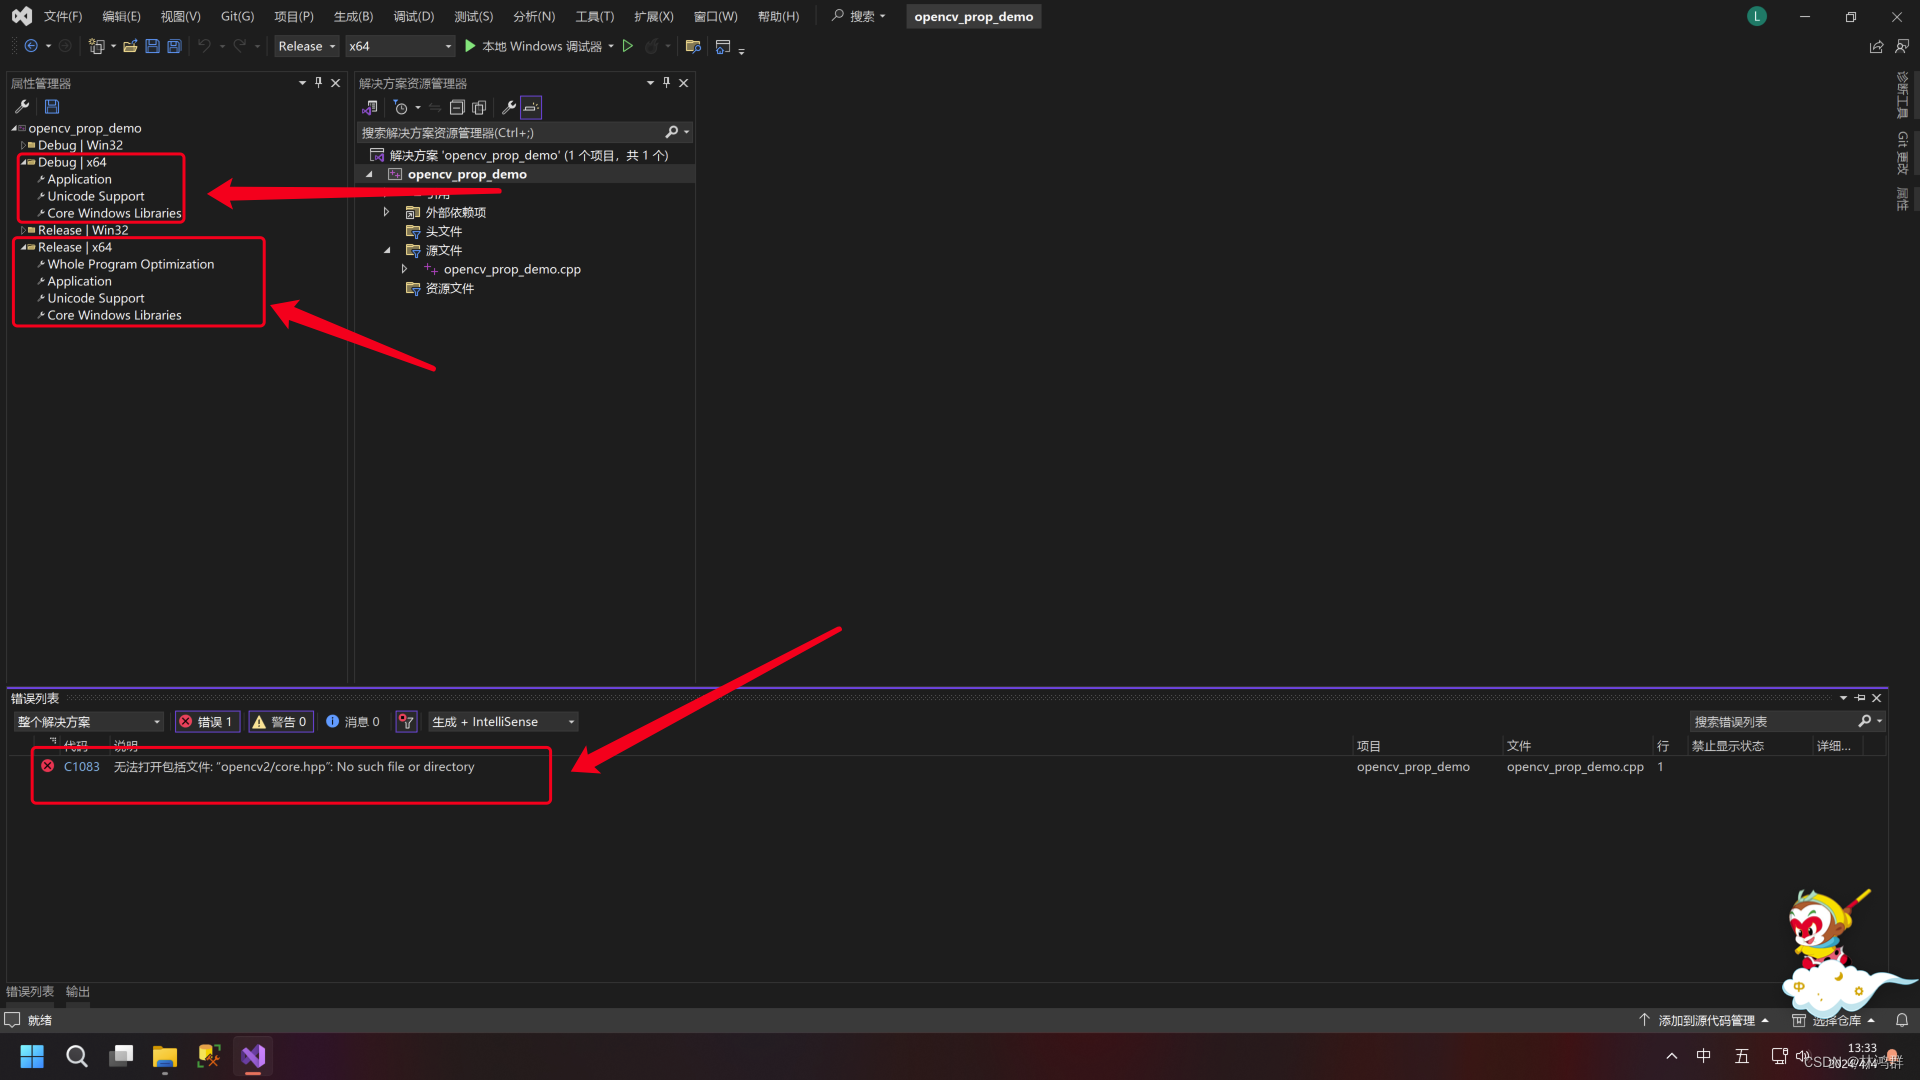Toggle the Errors 1 filter button
This screenshot has height=1080, width=1920.
pos(206,721)
